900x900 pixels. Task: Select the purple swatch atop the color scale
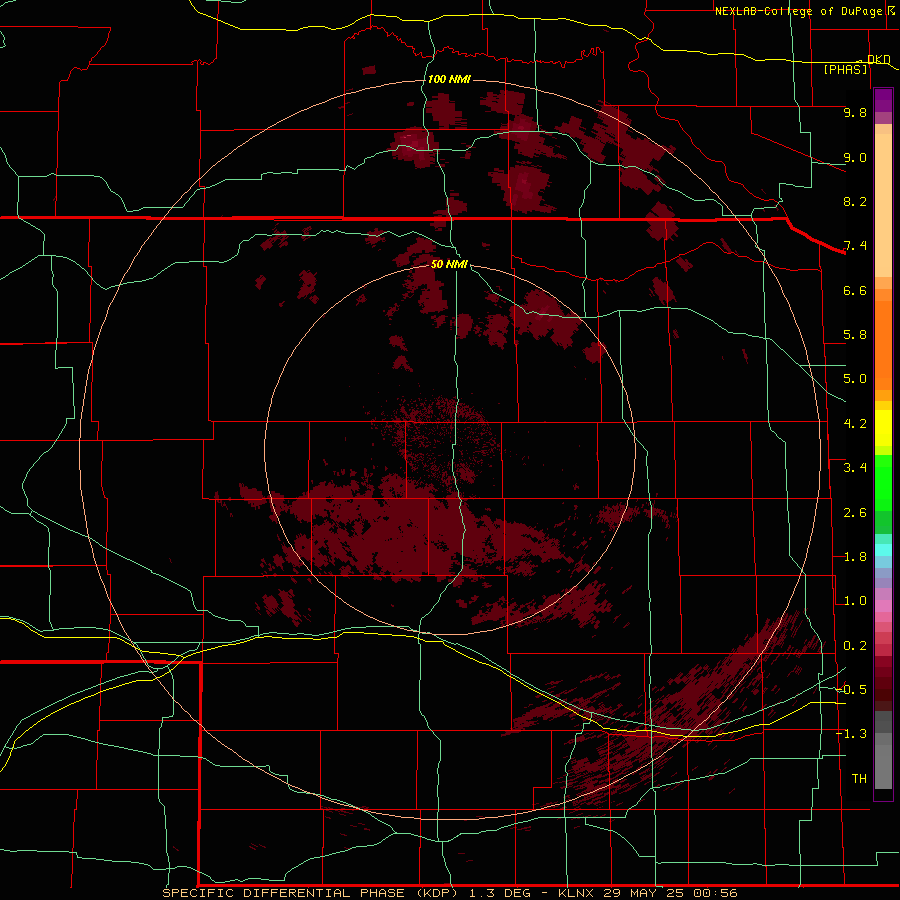[x=883, y=100]
